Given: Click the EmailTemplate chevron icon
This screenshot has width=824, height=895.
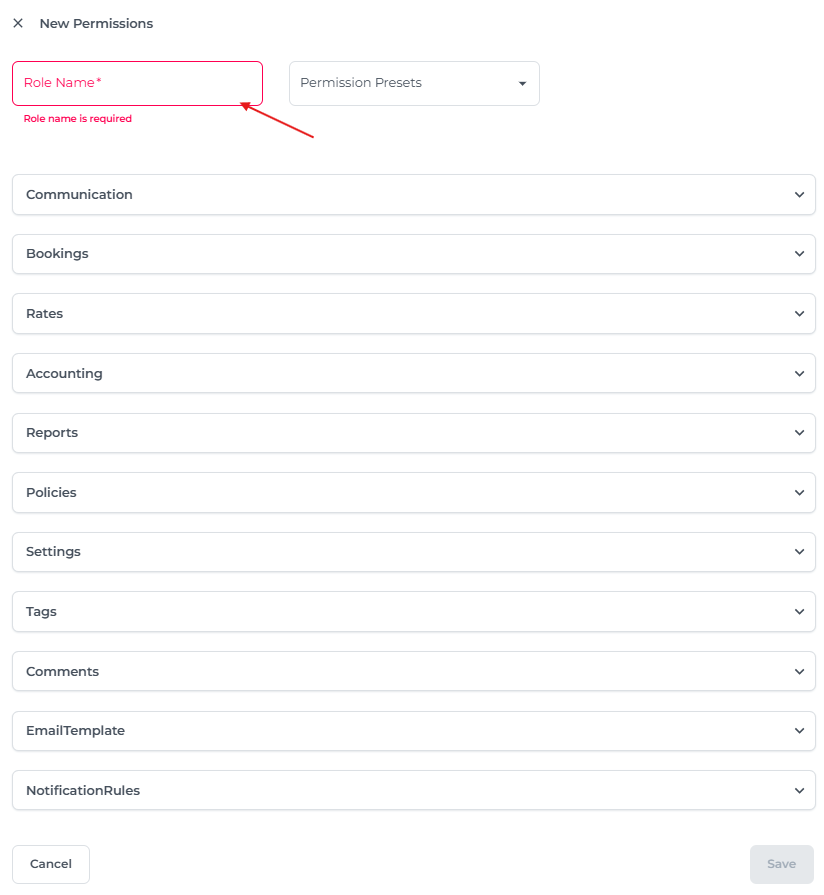Looking at the screenshot, I should [x=799, y=731].
